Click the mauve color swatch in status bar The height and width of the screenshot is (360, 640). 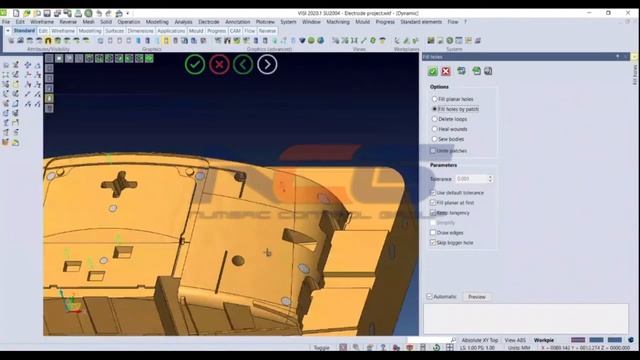tap(578, 340)
